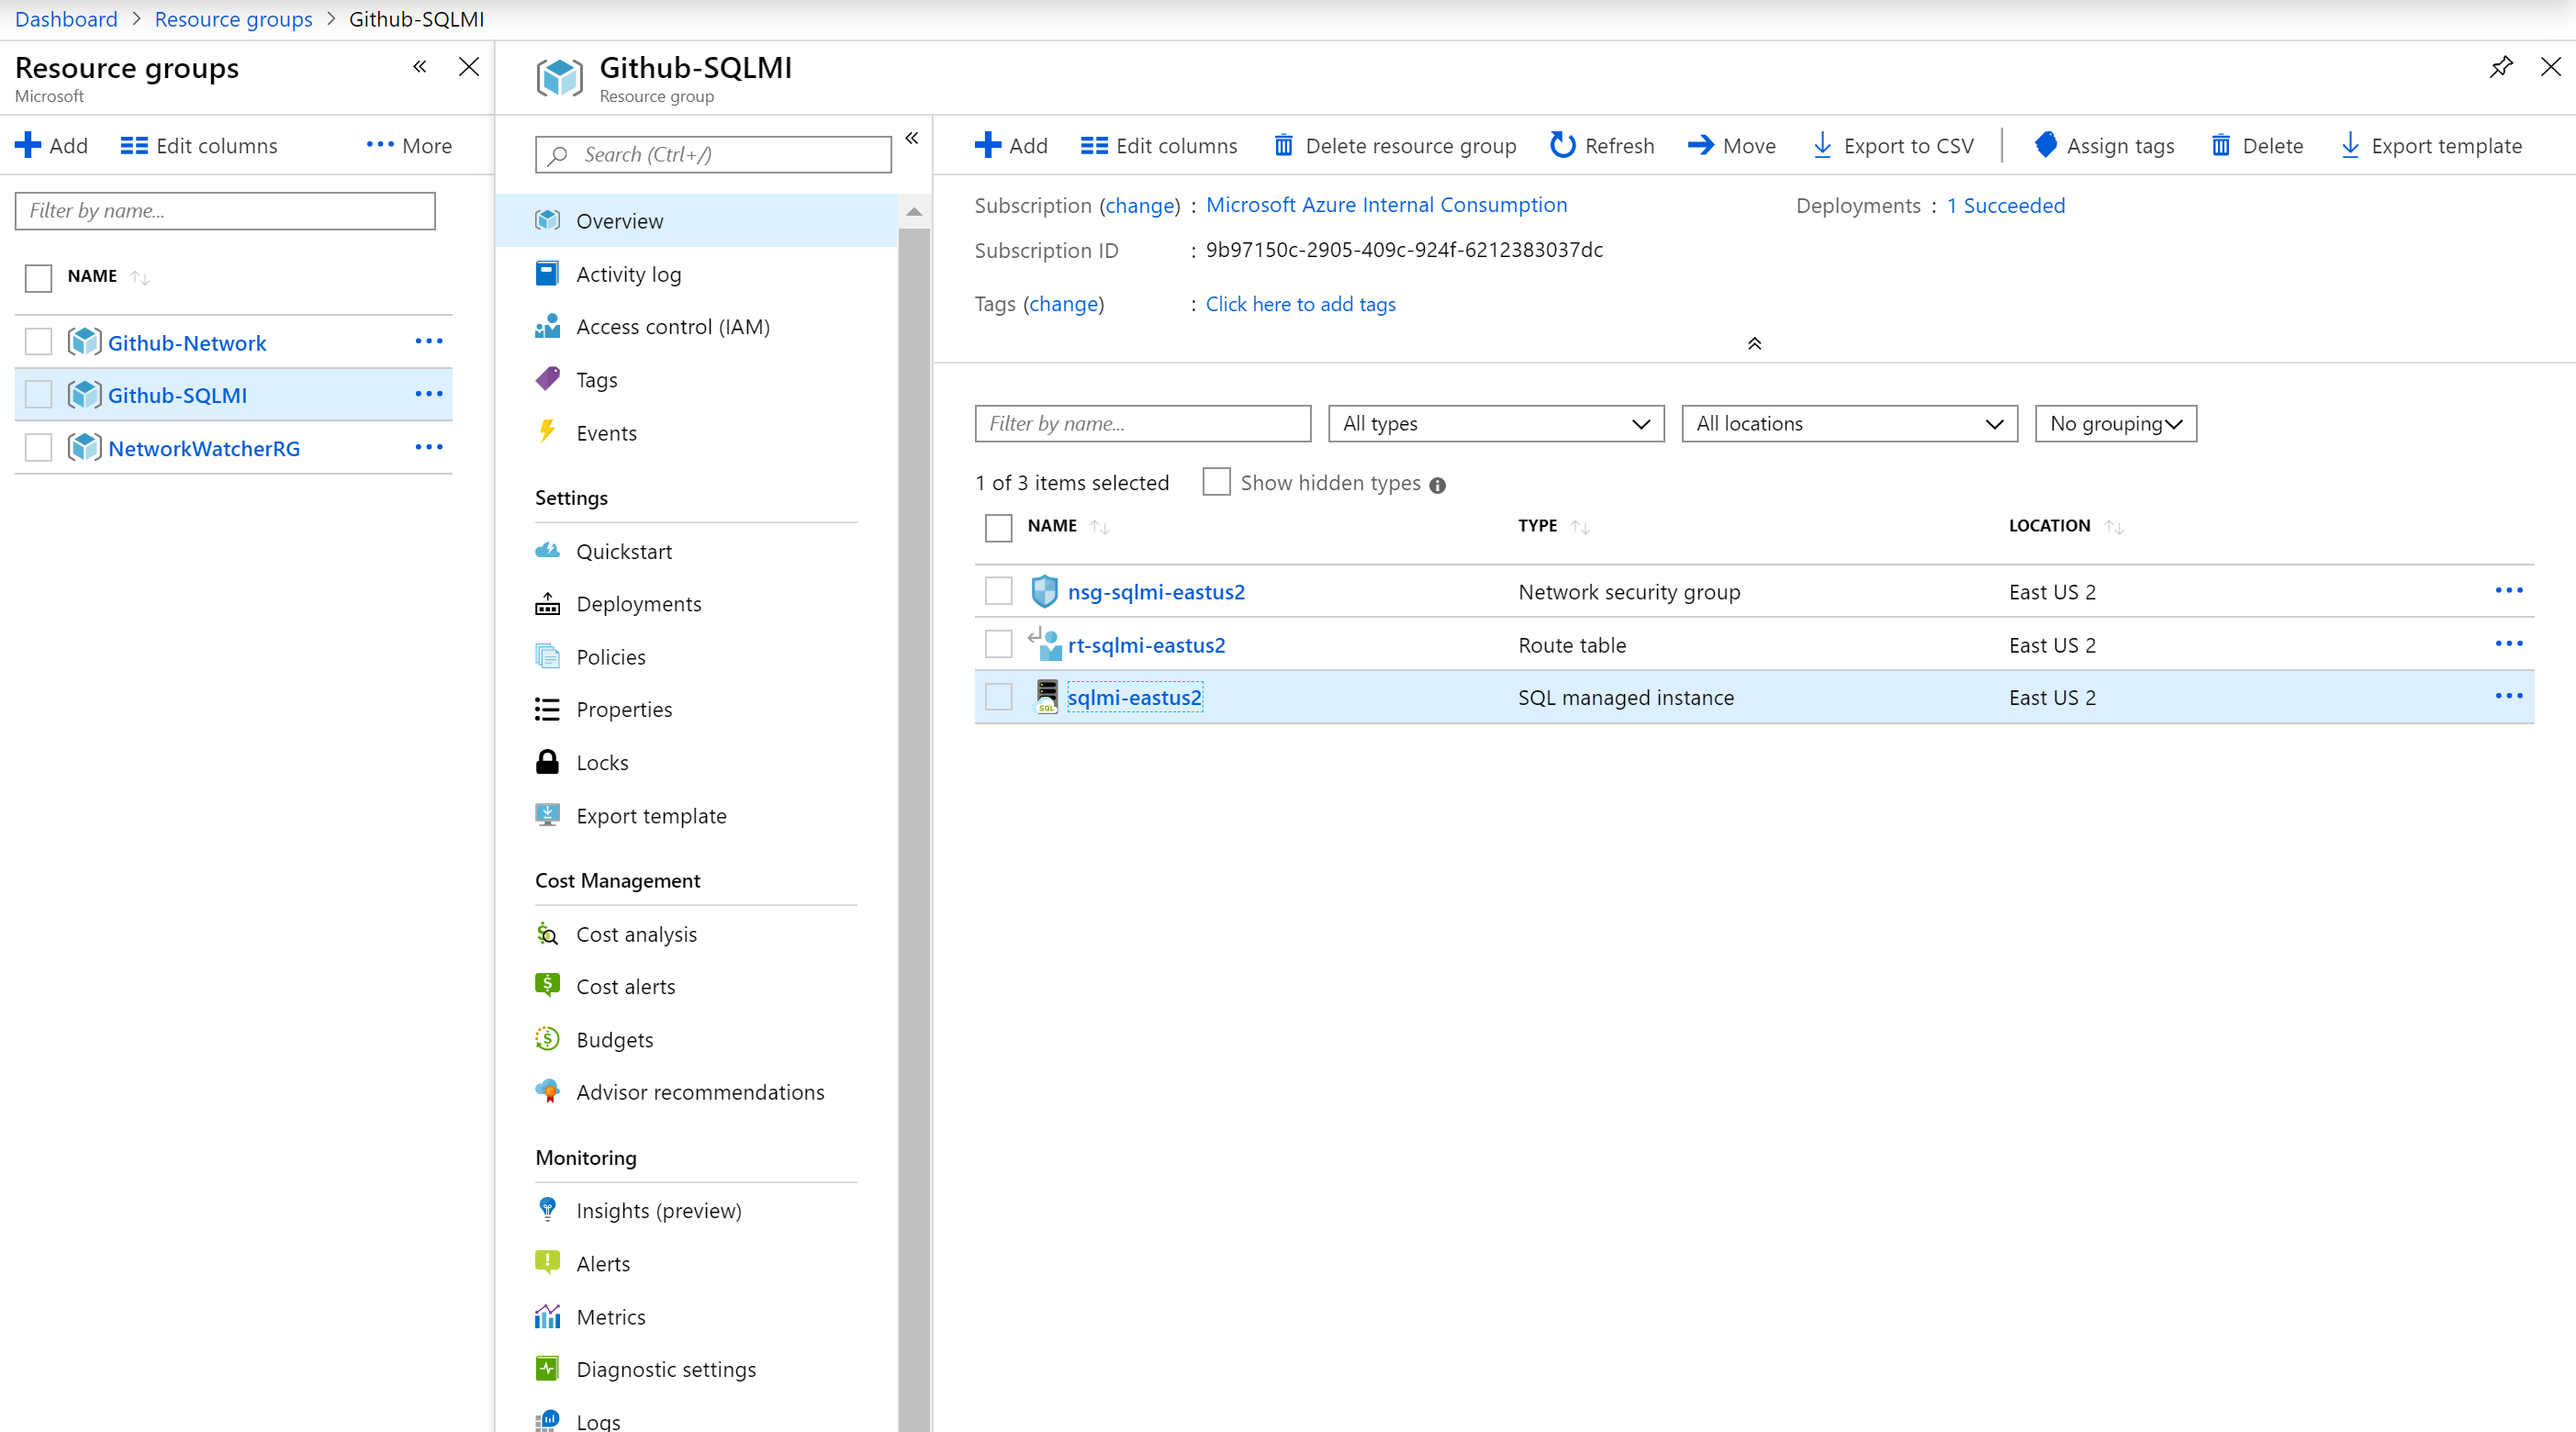Sort resources by LOCATION column
This screenshot has width=2576, height=1432.
[2114, 527]
